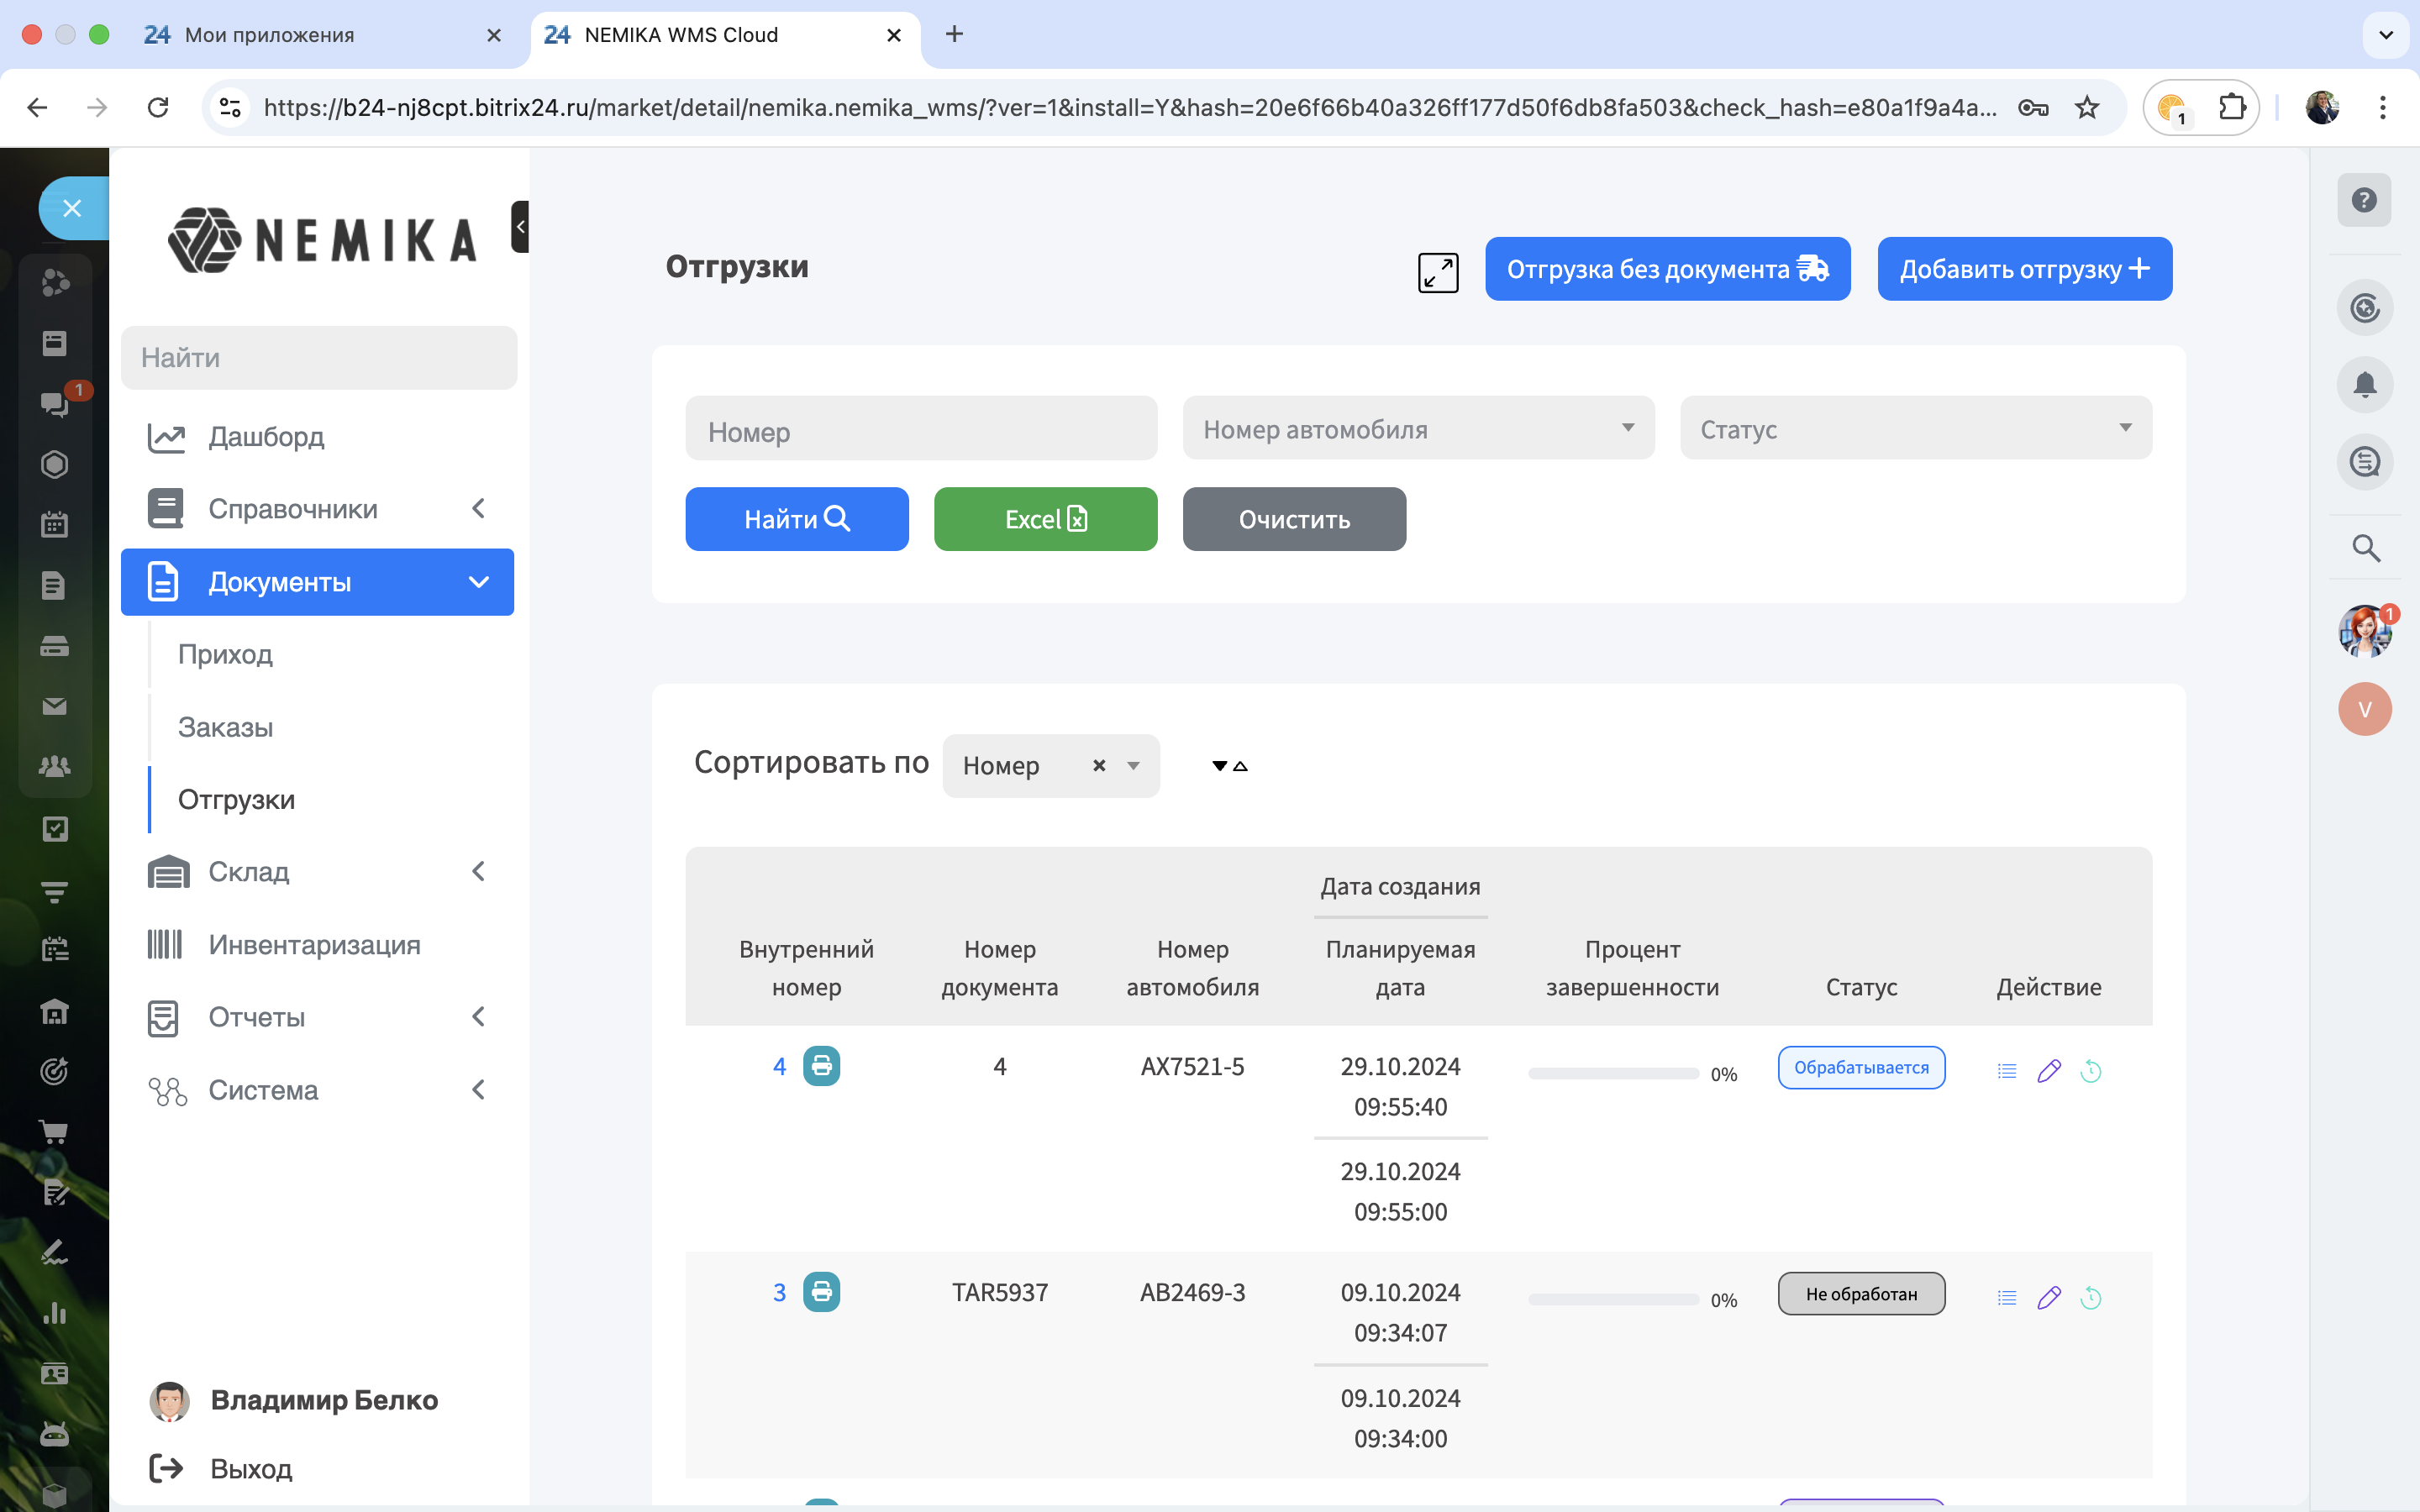This screenshot has width=2420, height=1512.
Task: Click the pencil edit icon for shipment 3
Action: coord(2048,1297)
